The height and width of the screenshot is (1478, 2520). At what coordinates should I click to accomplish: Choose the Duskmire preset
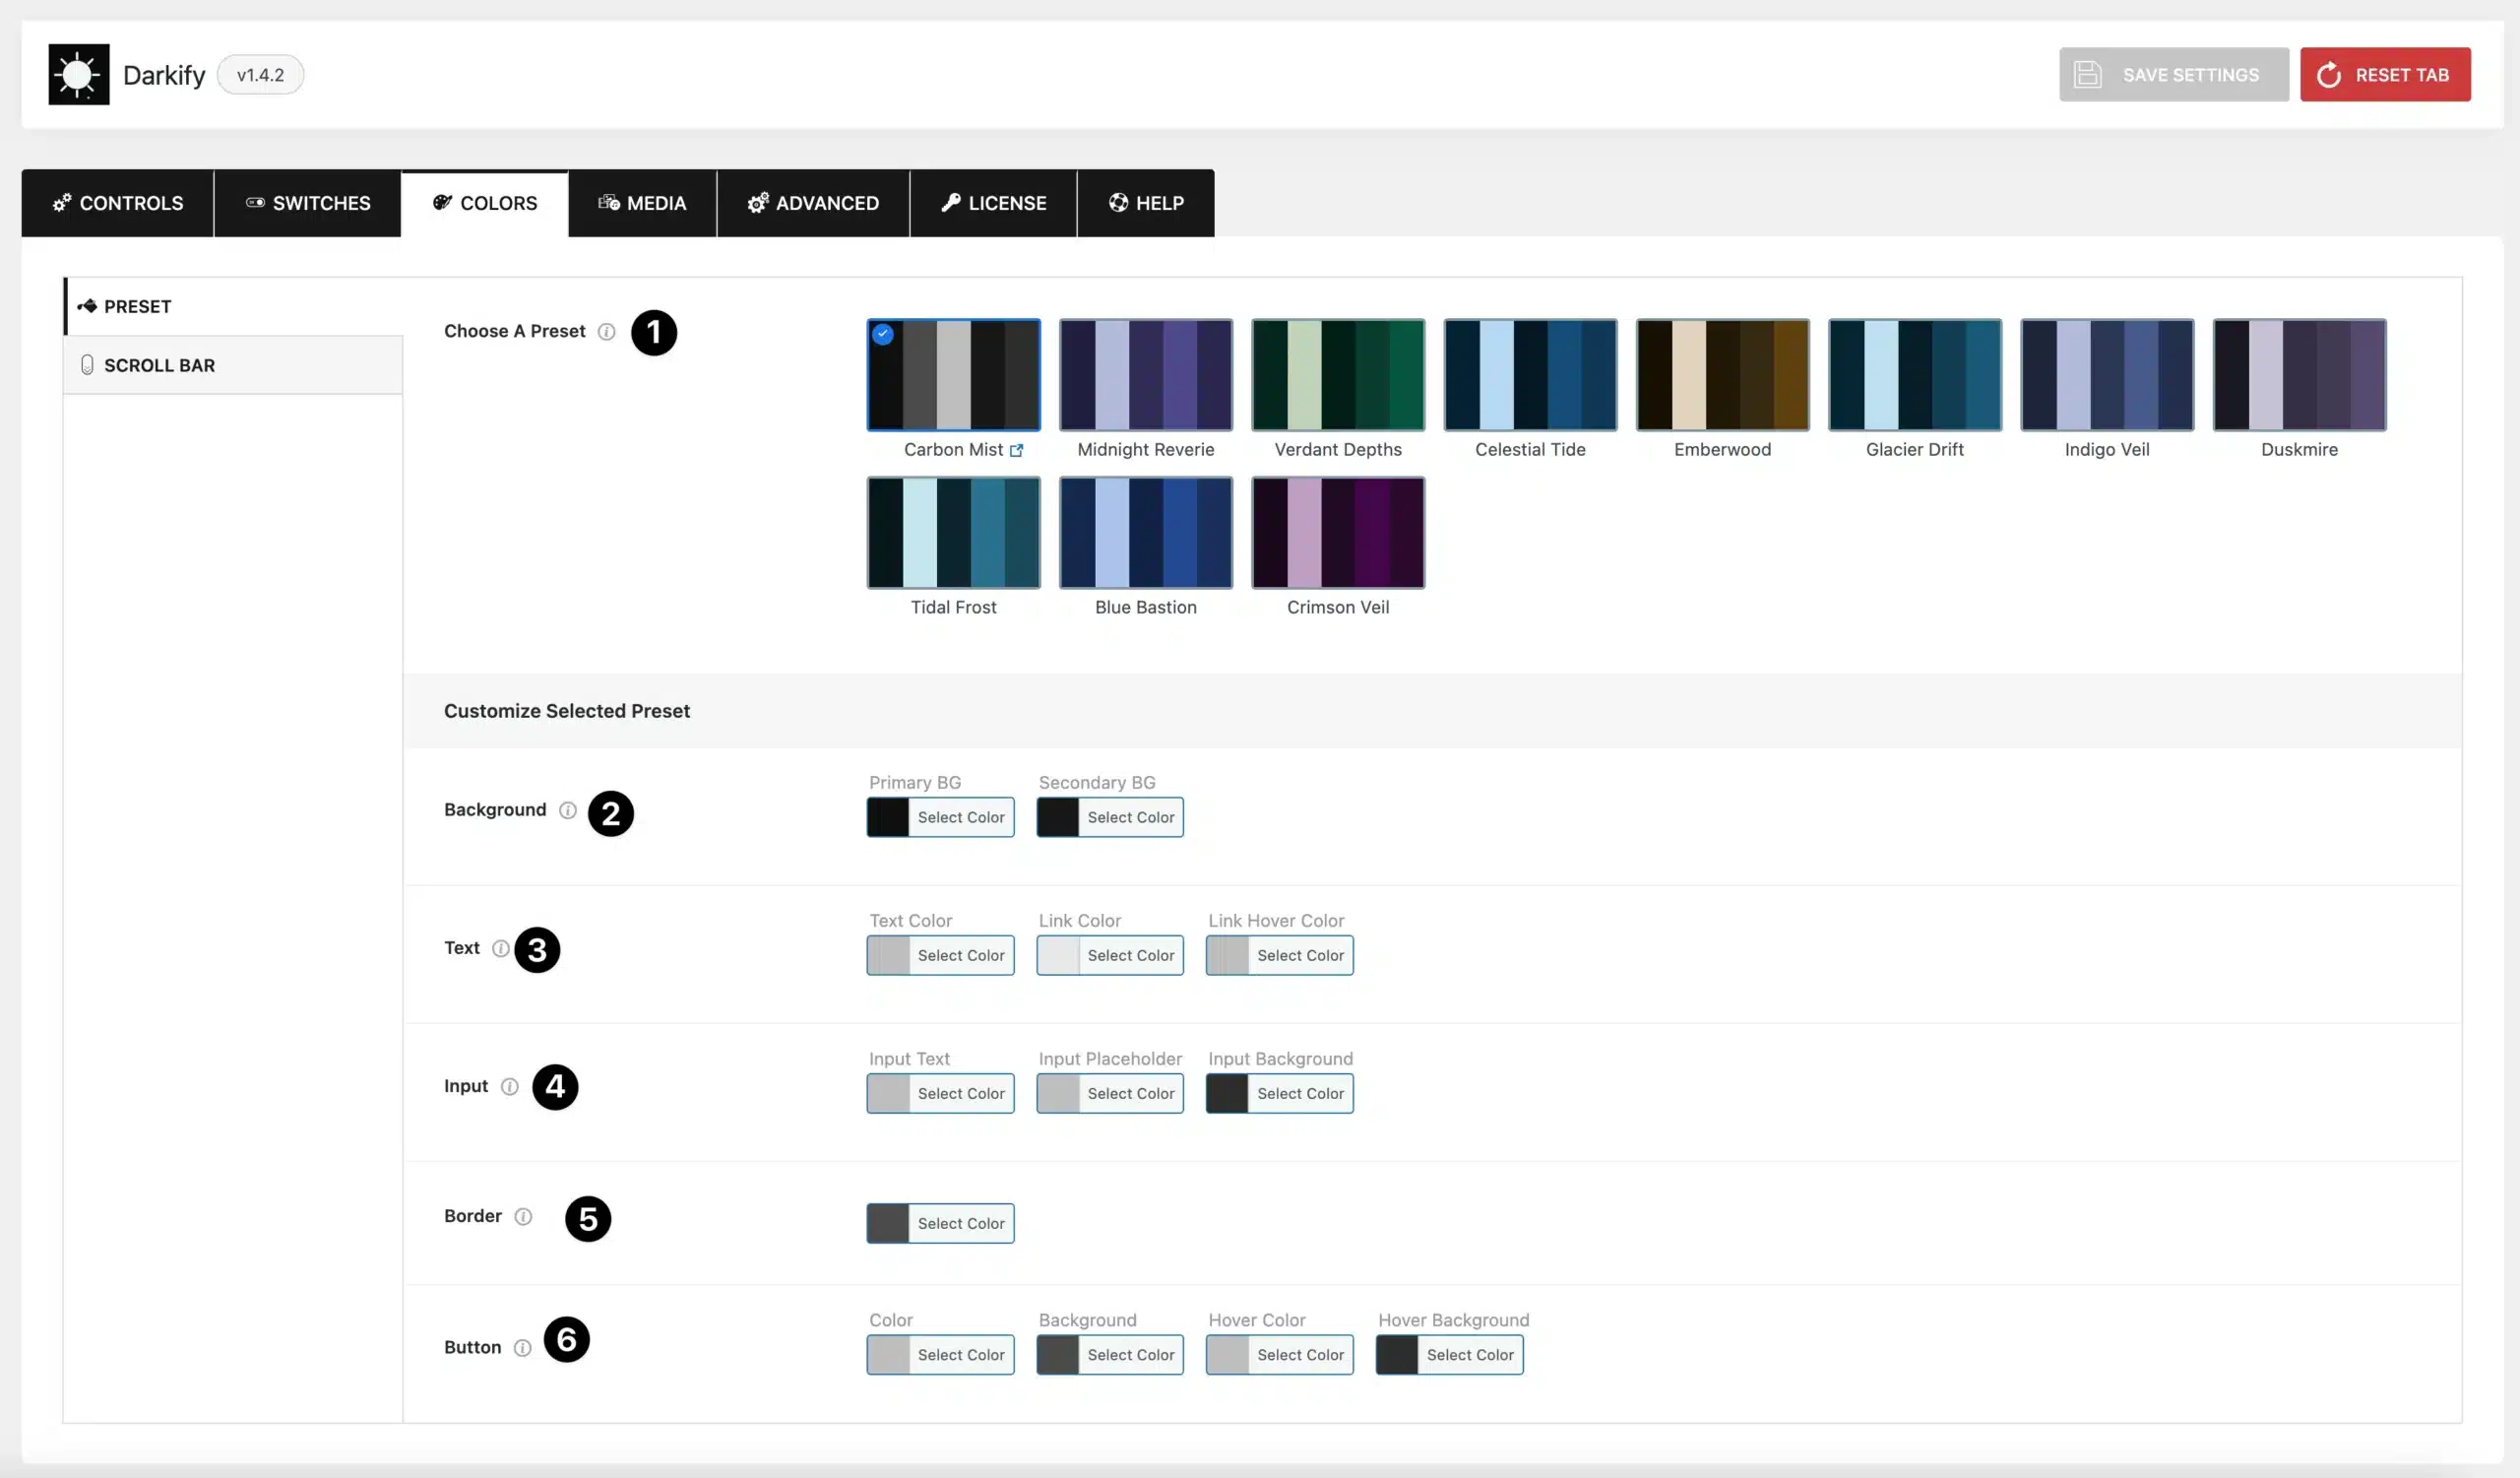(2300, 375)
